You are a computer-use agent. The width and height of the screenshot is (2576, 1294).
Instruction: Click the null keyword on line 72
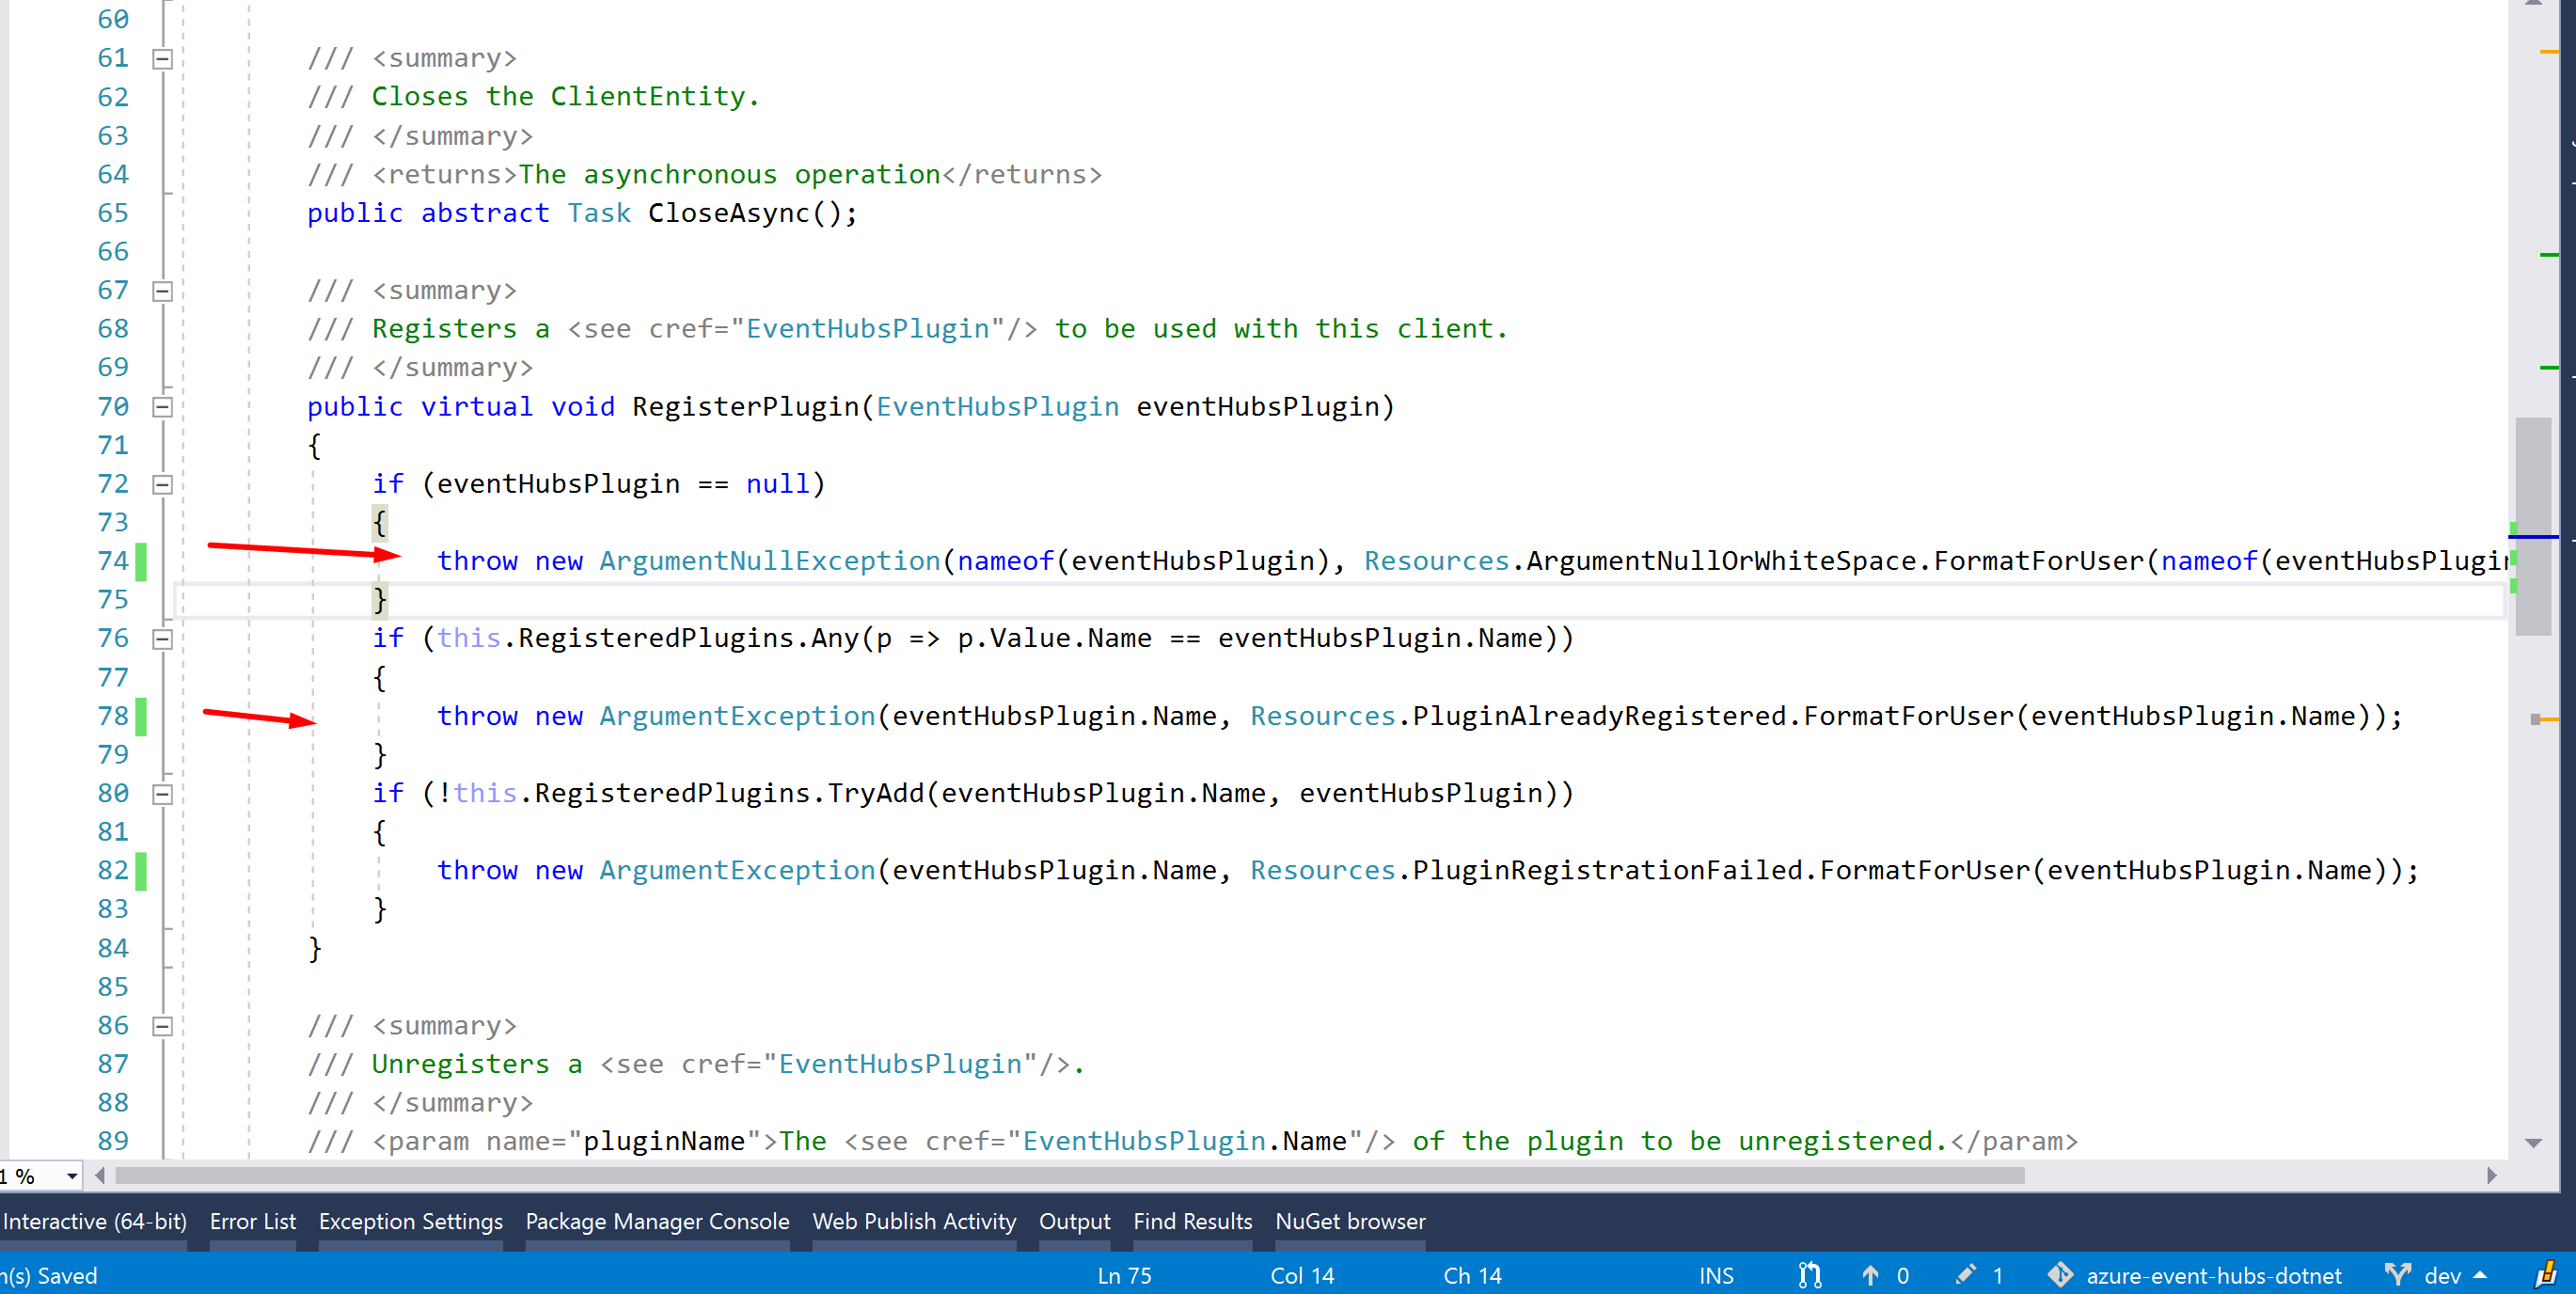tap(777, 484)
